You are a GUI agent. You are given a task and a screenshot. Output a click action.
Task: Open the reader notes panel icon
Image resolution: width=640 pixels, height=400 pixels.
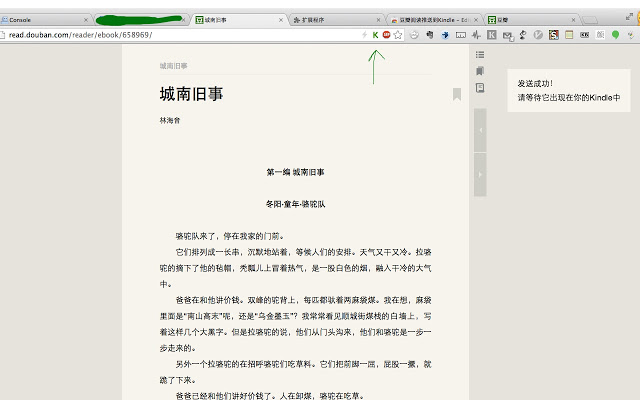pyautogui.click(x=480, y=88)
